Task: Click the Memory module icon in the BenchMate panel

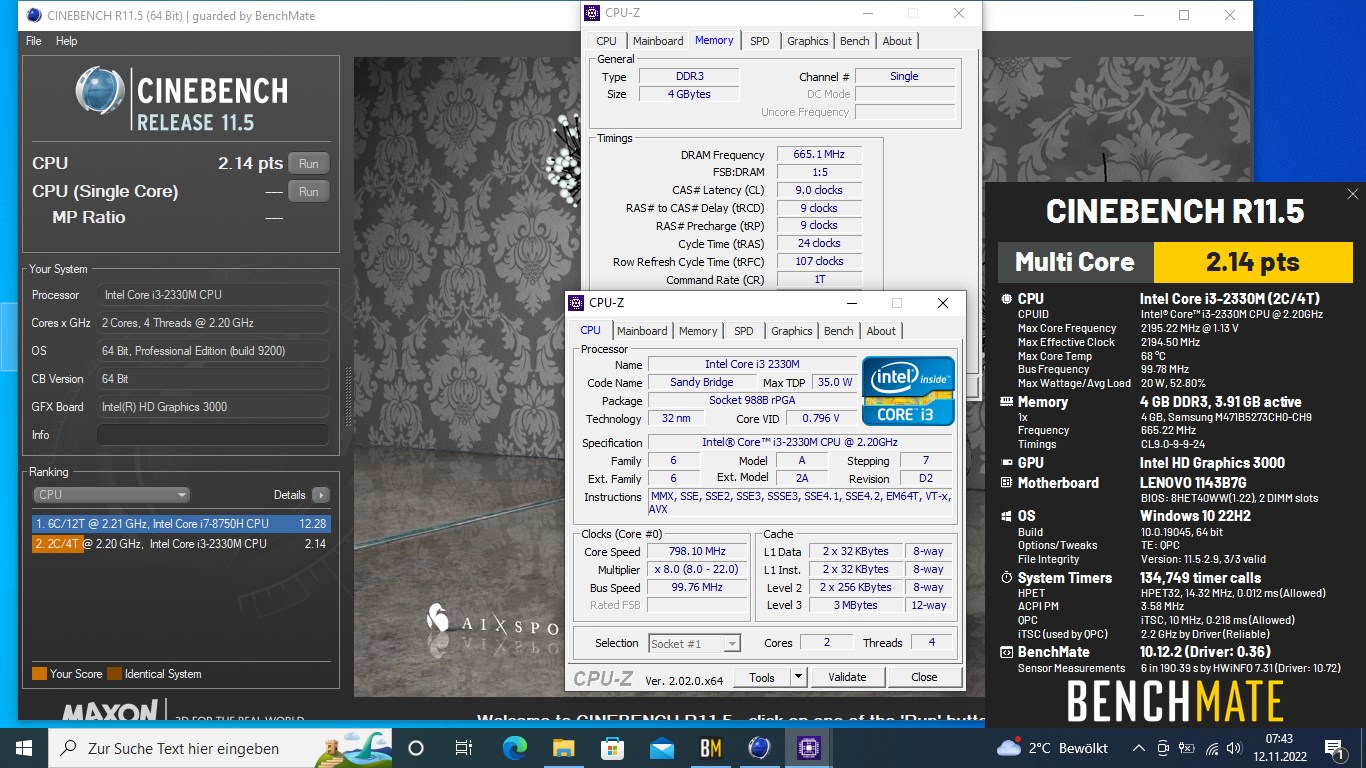Action: pyautogui.click(x=1006, y=402)
